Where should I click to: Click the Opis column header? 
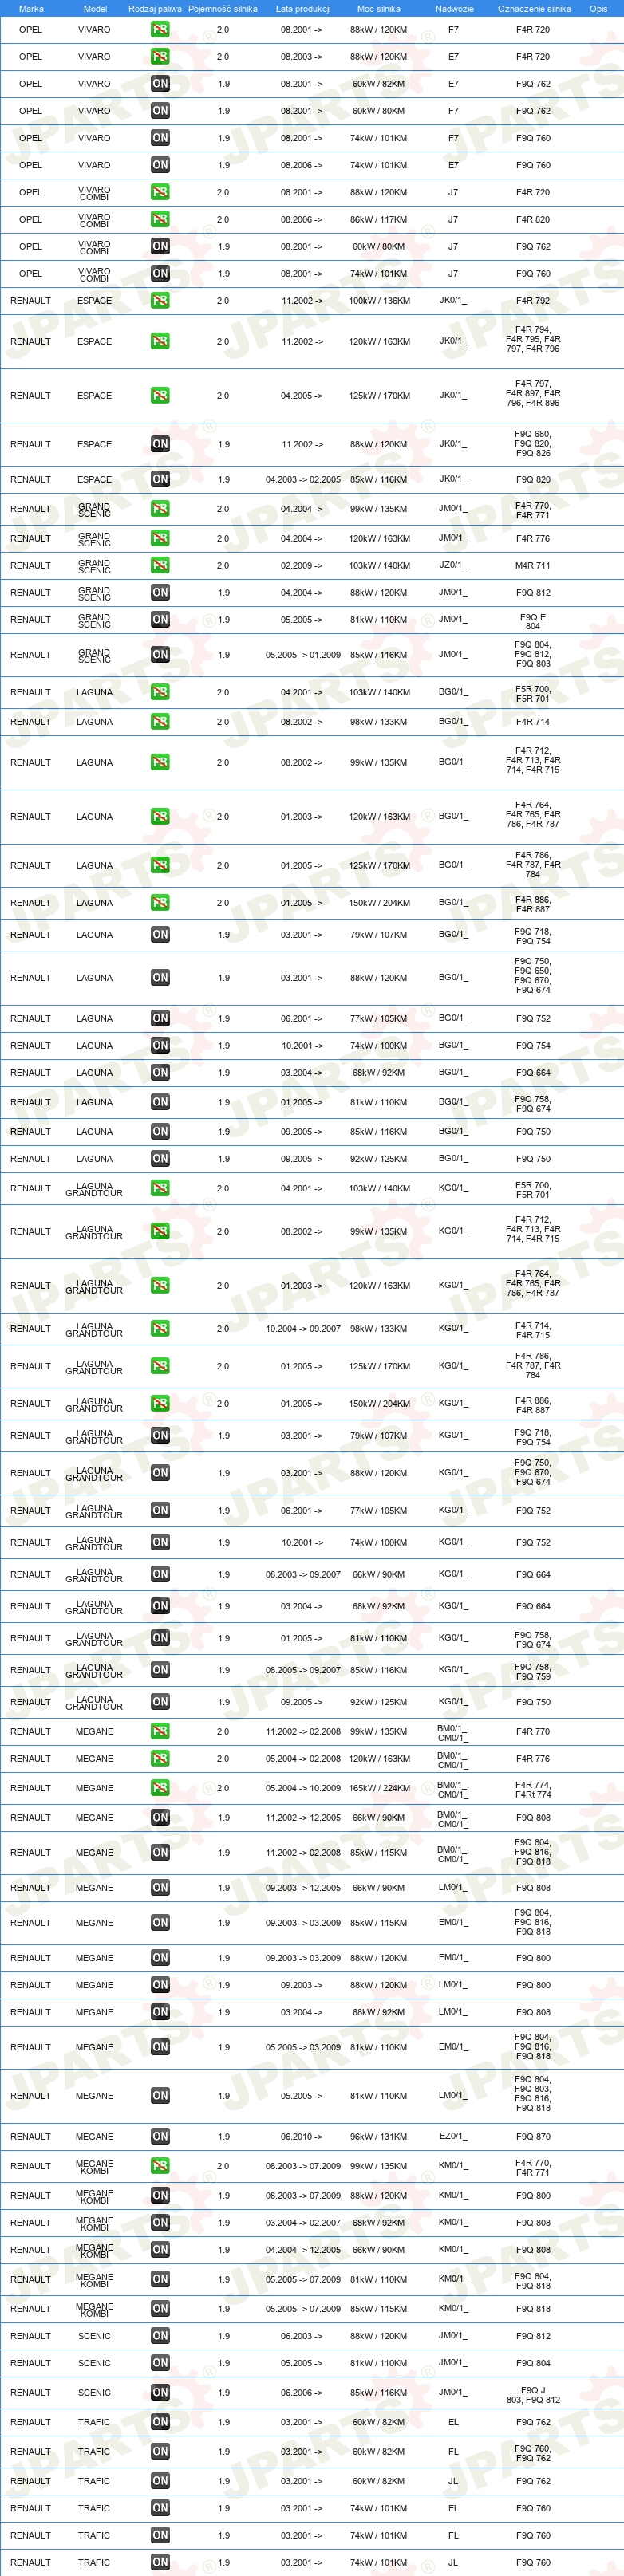coord(598,8)
